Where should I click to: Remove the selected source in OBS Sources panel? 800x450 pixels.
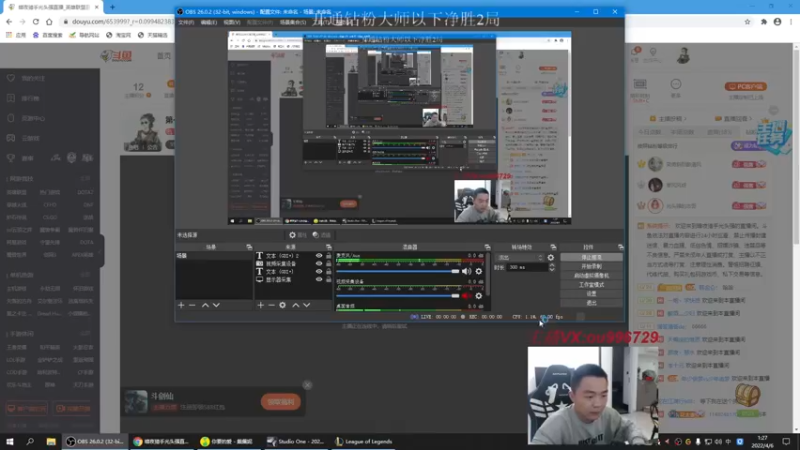271,305
